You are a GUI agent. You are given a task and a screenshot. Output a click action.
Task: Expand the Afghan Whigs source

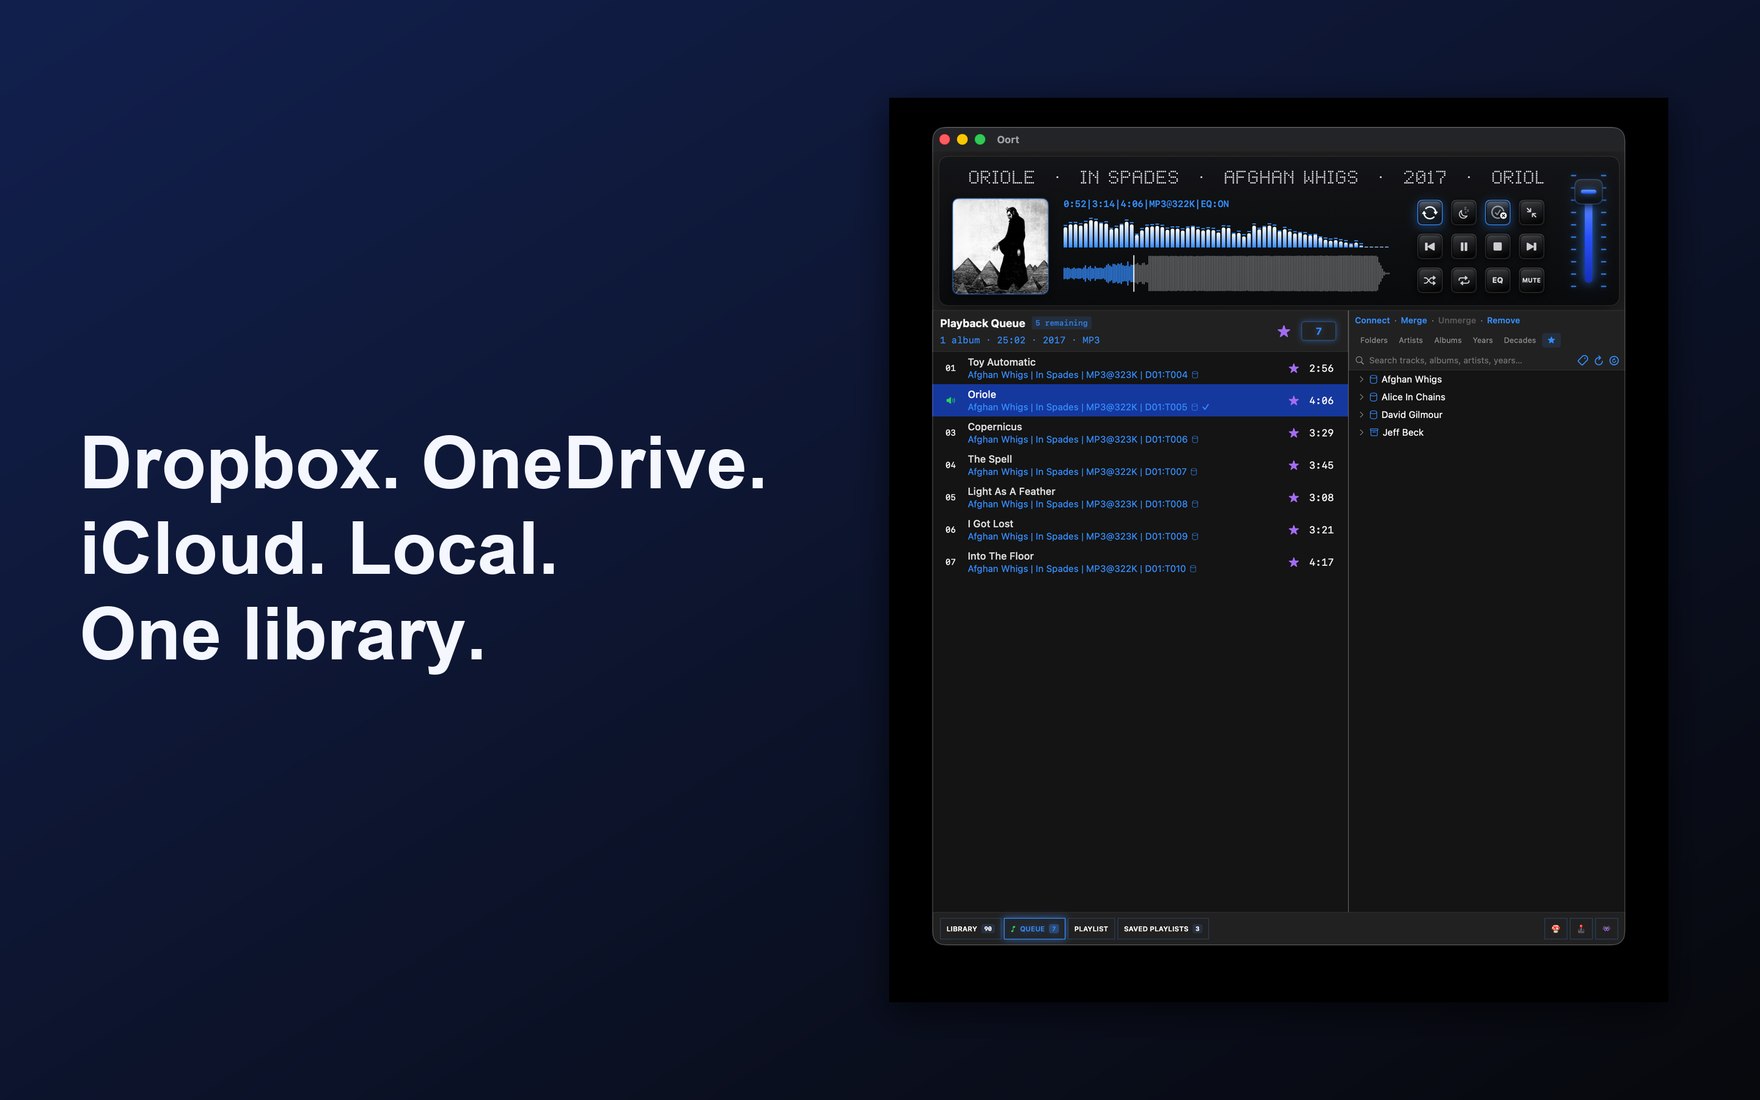click(x=1361, y=380)
